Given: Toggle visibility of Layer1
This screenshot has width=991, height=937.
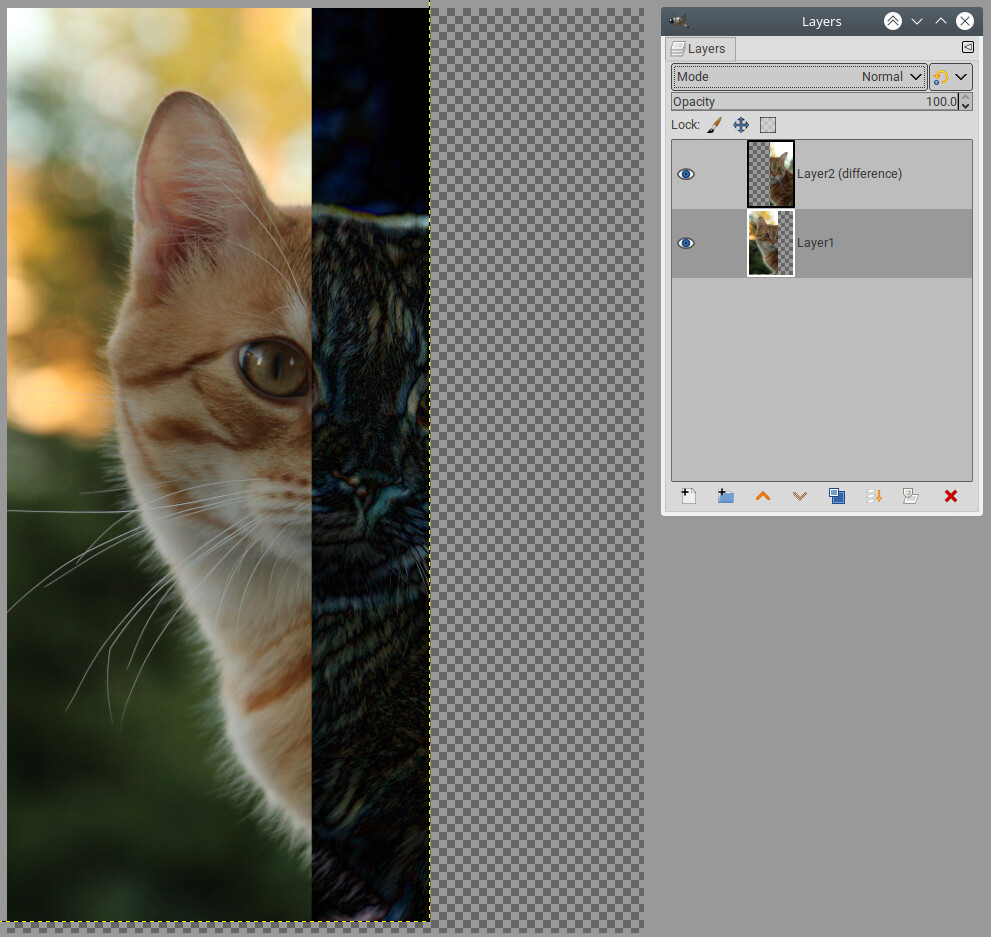Looking at the screenshot, I should tap(686, 243).
